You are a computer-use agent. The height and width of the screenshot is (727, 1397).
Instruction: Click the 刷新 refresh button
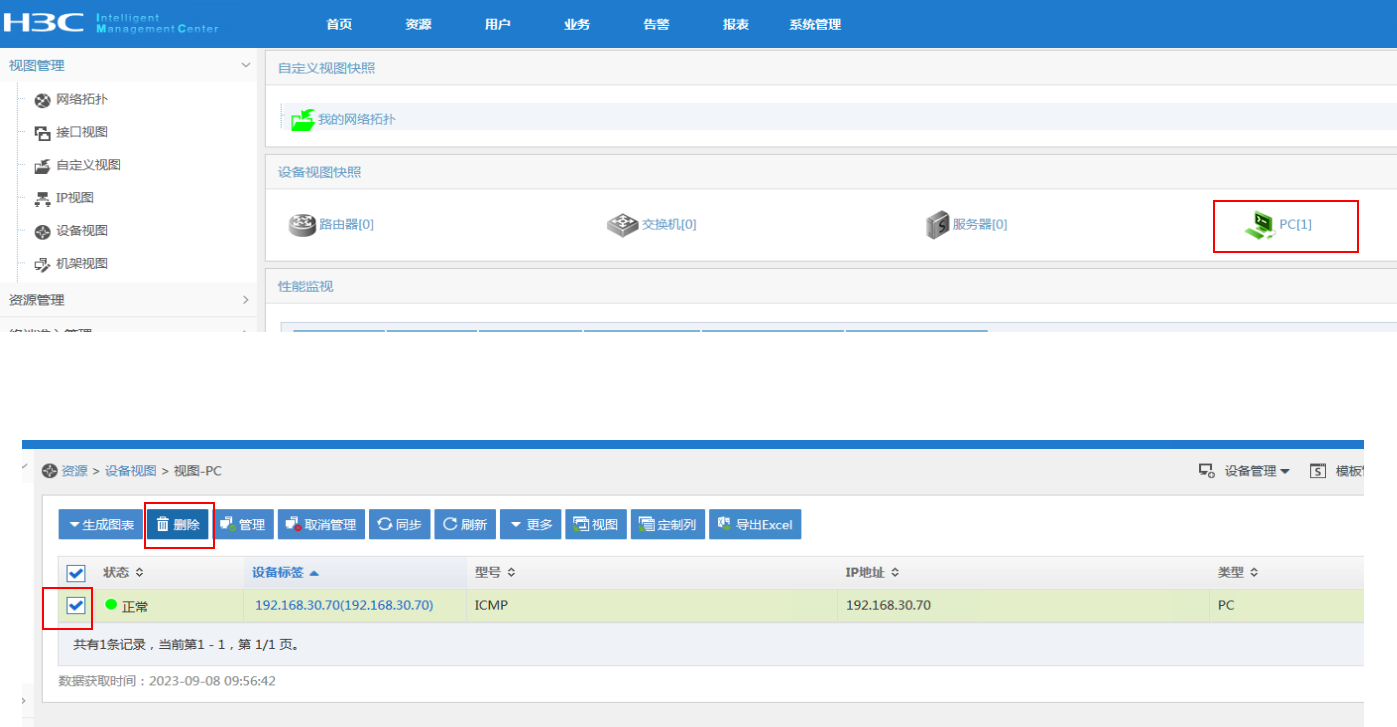[465, 525]
